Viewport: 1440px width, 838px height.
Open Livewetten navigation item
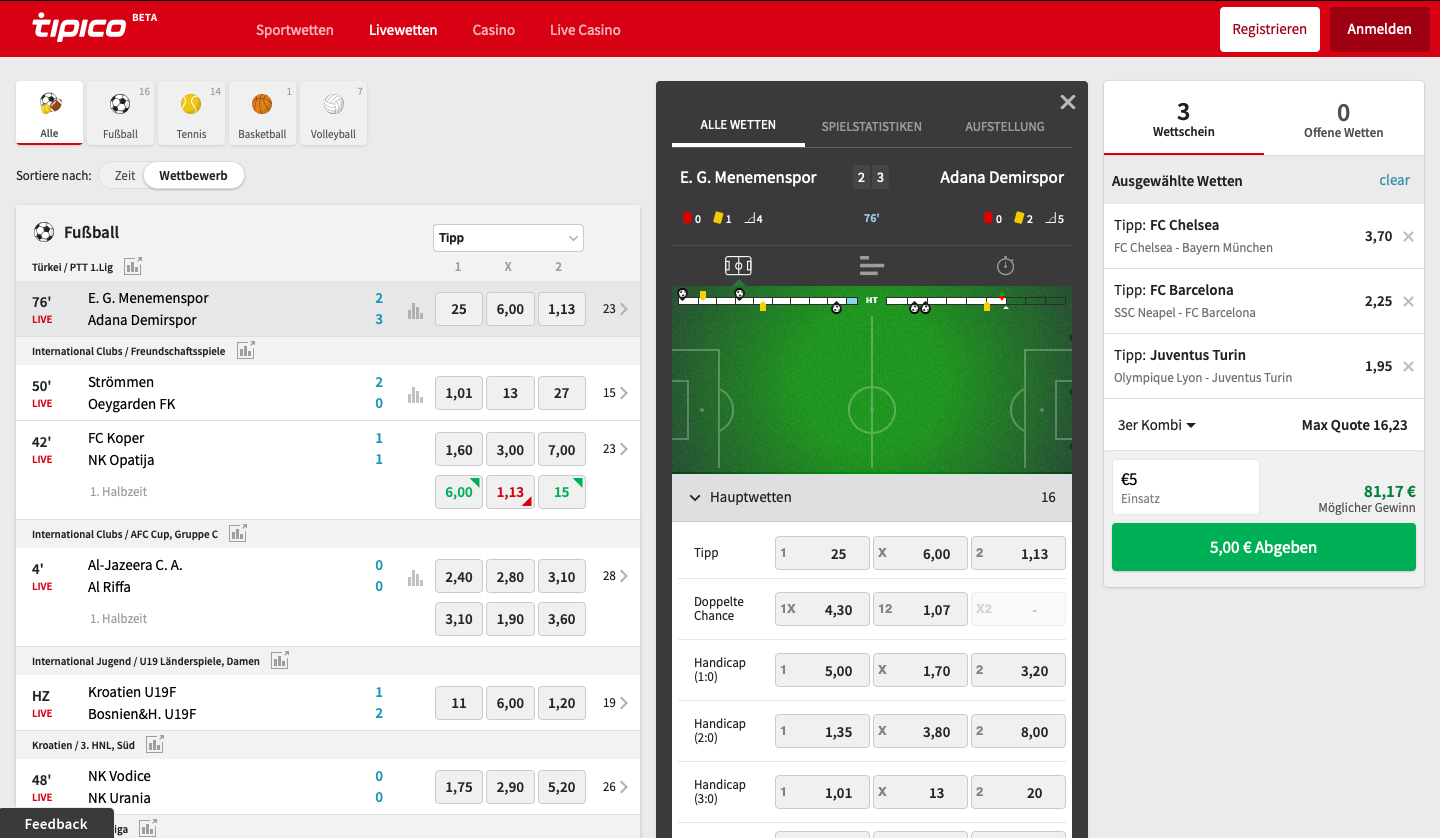pos(403,30)
